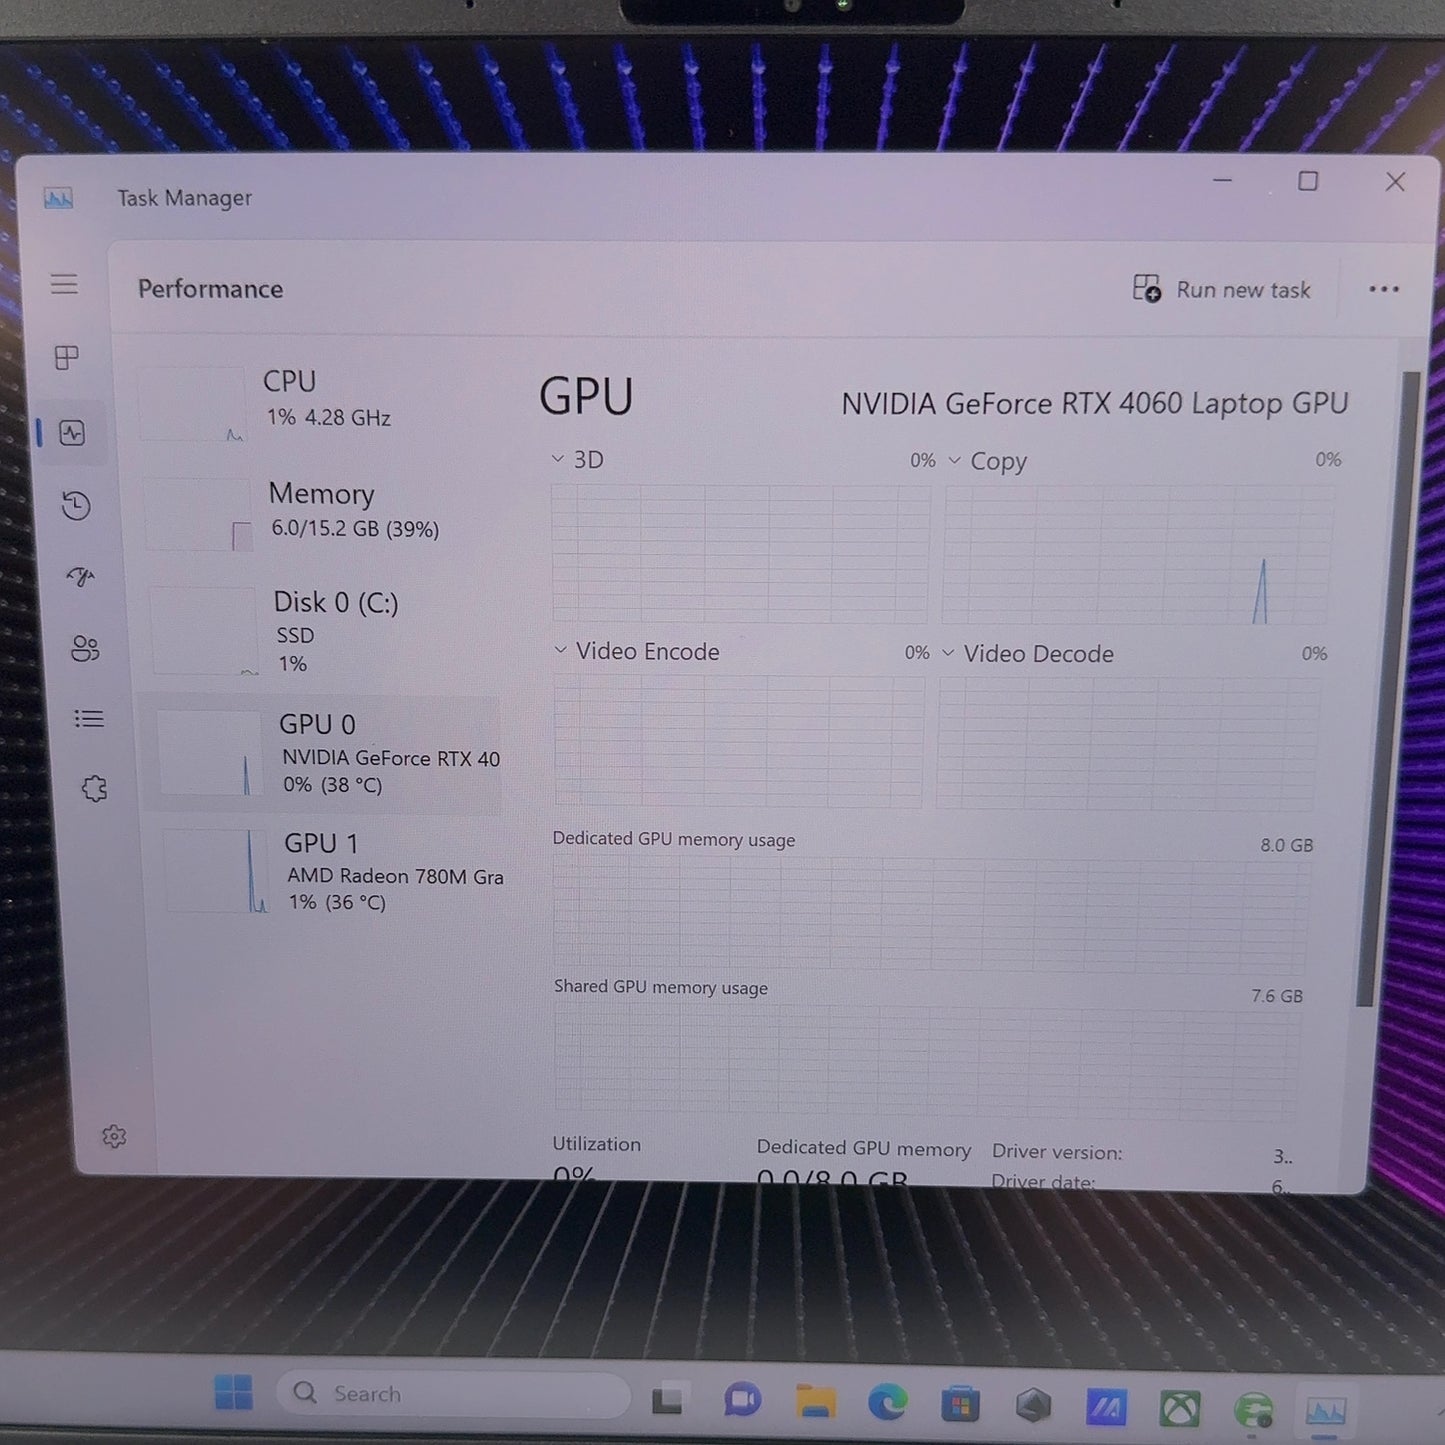The image size is (1445, 1445).
Task: Go to the Processes page icon
Action: (x=67, y=357)
